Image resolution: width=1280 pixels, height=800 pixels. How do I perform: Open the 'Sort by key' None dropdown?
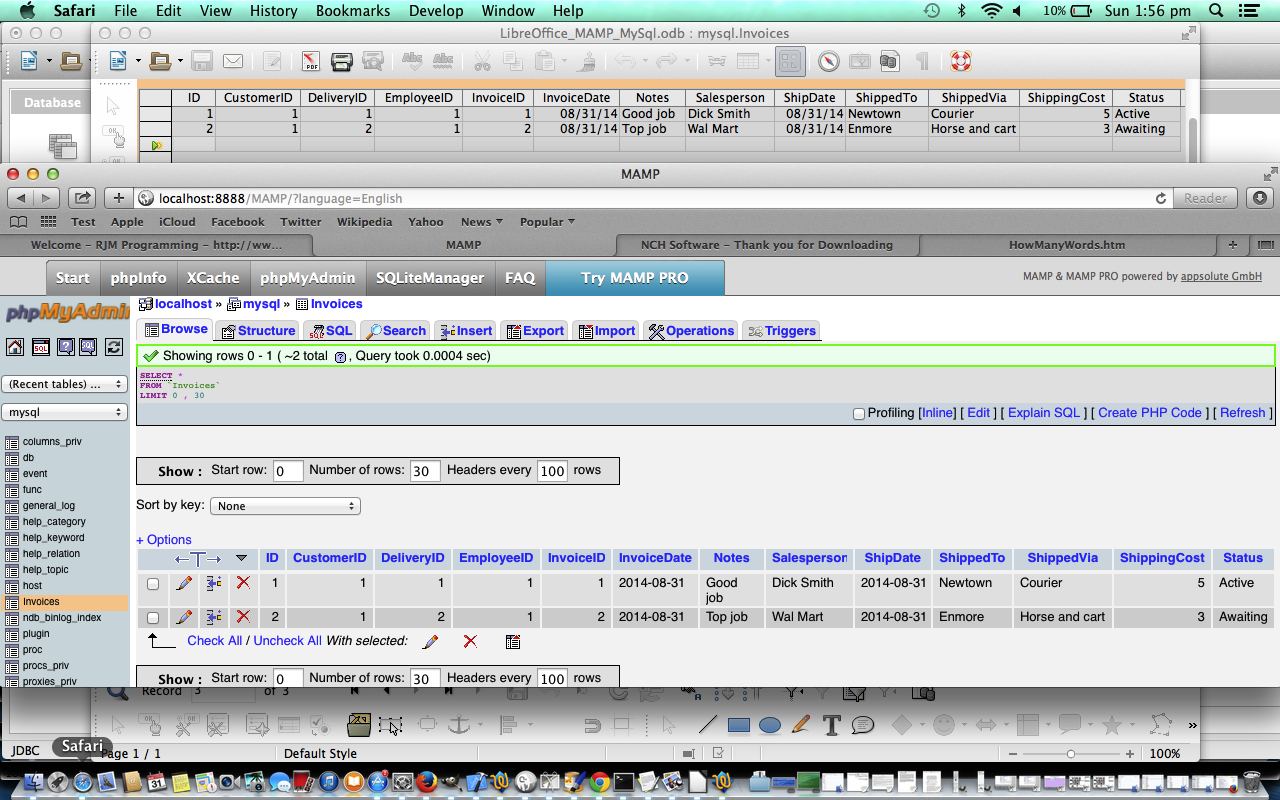[x=285, y=506]
